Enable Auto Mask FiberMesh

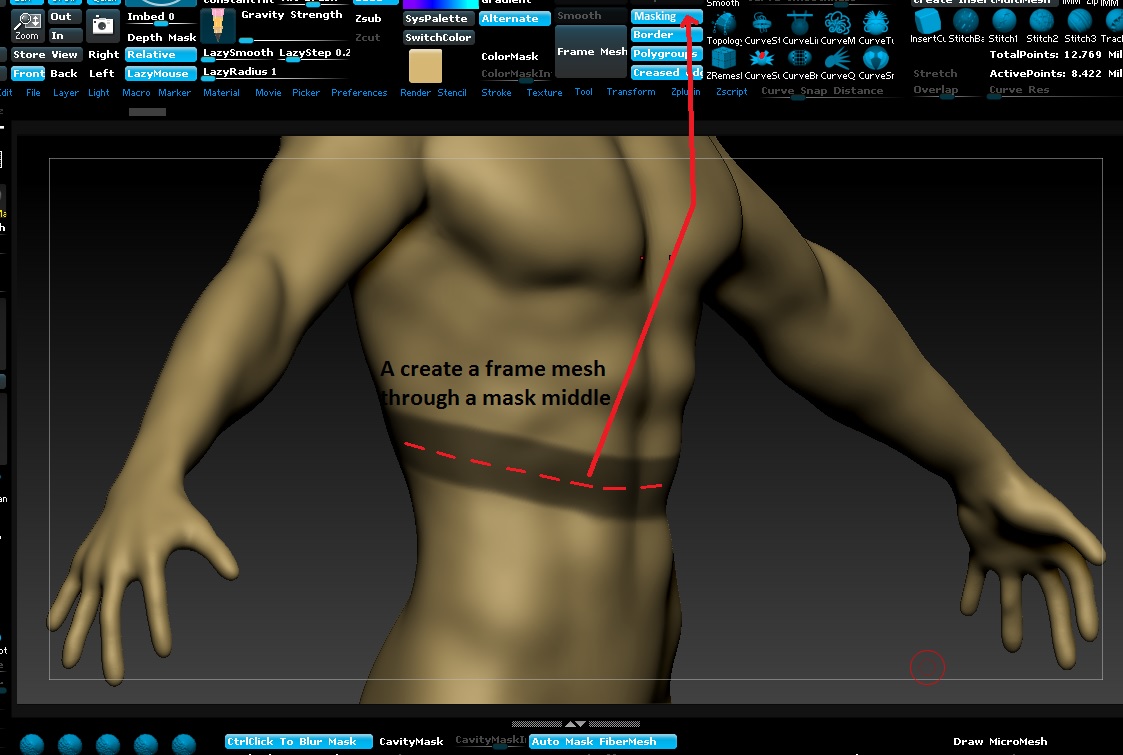602,741
